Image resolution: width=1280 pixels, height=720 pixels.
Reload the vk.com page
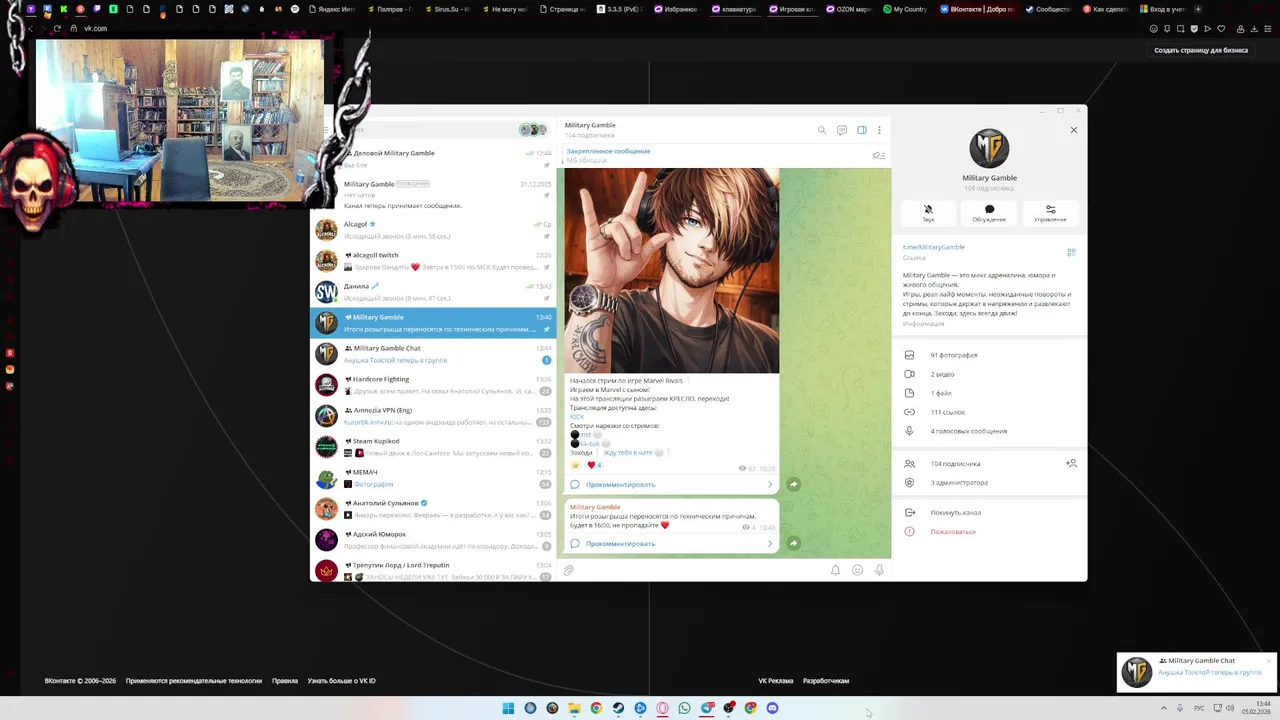point(57,28)
